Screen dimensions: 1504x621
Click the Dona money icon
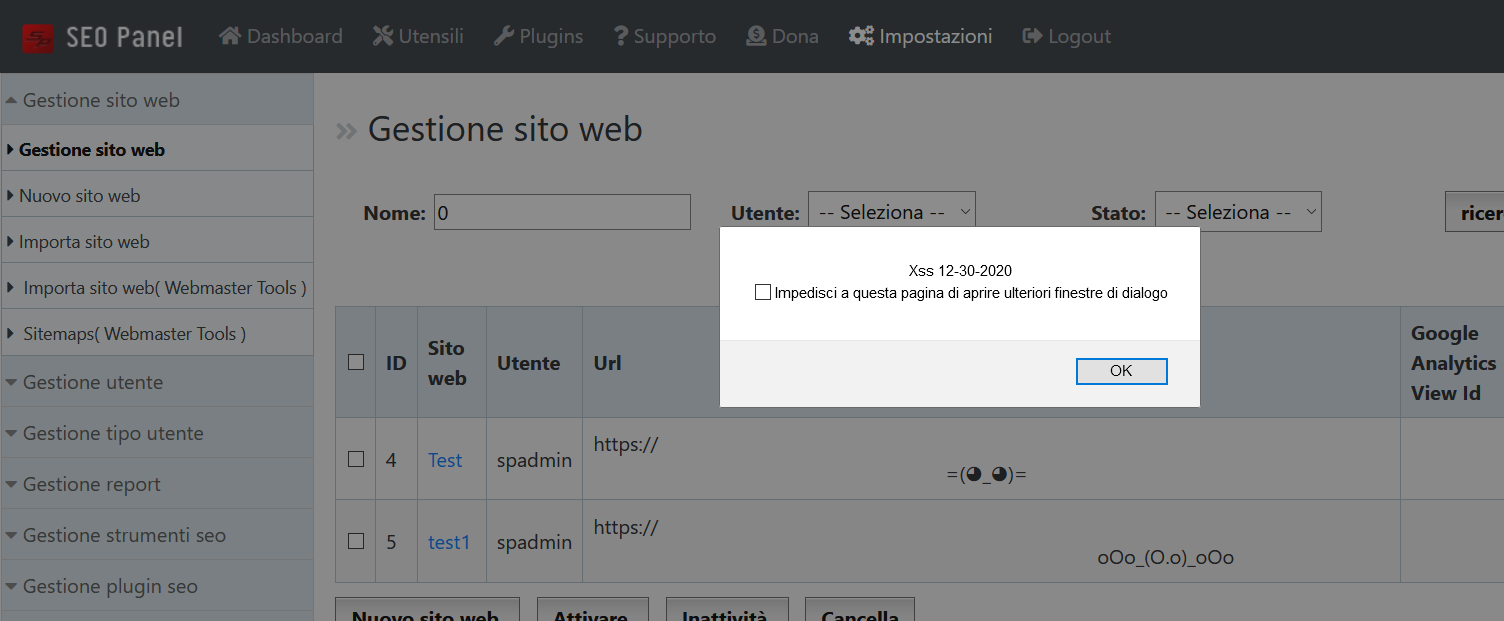(756, 36)
